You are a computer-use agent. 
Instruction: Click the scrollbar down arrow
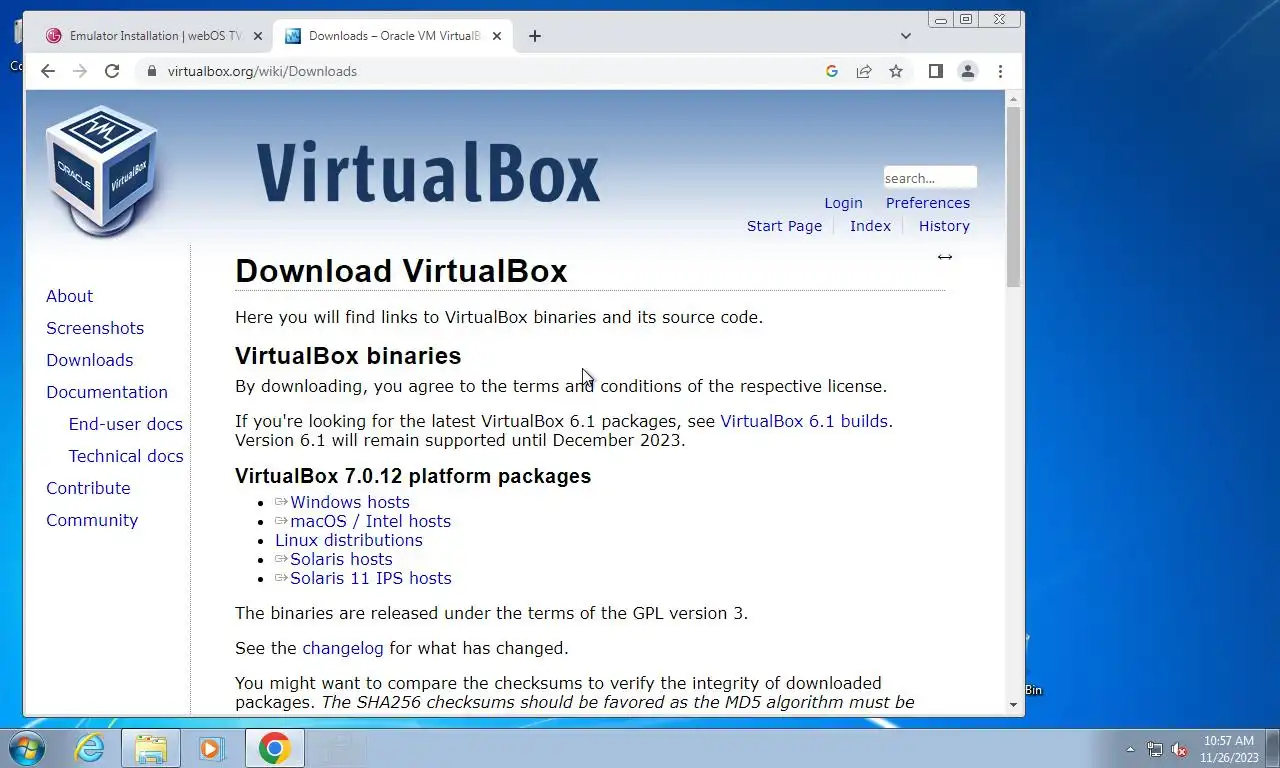(1013, 705)
